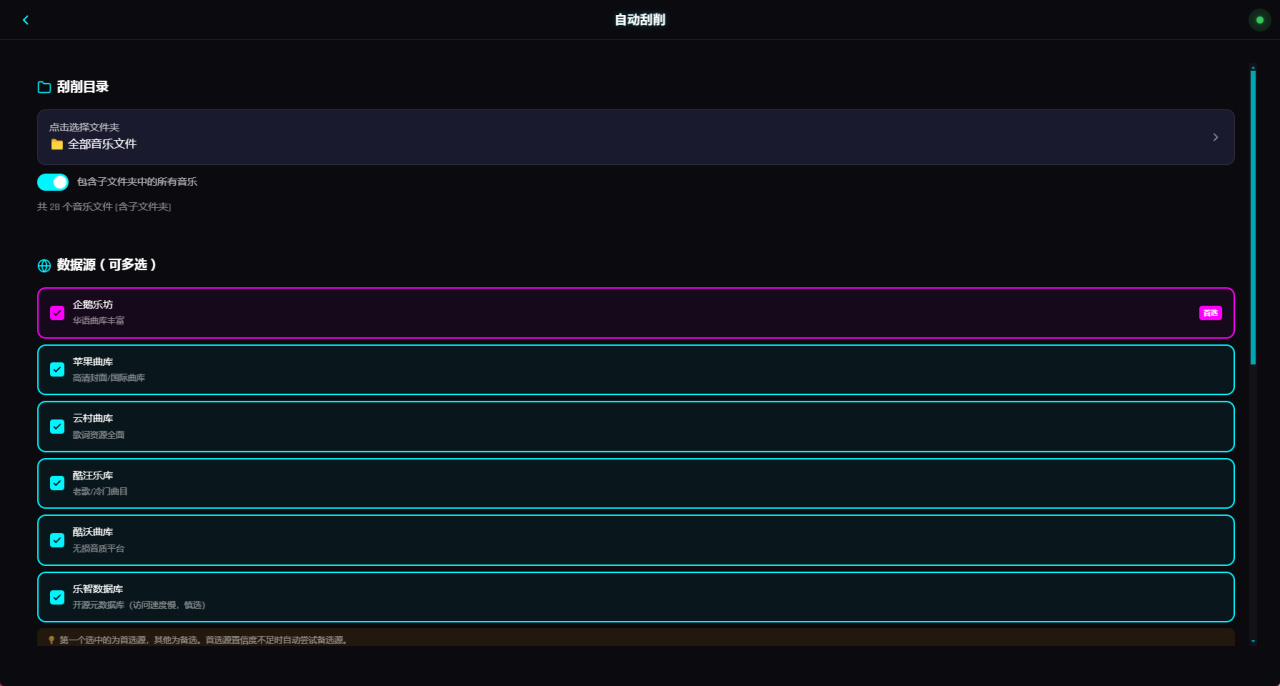
Task: Click the 企鹅乐坊 source name
Action: (x=93, y=304)
